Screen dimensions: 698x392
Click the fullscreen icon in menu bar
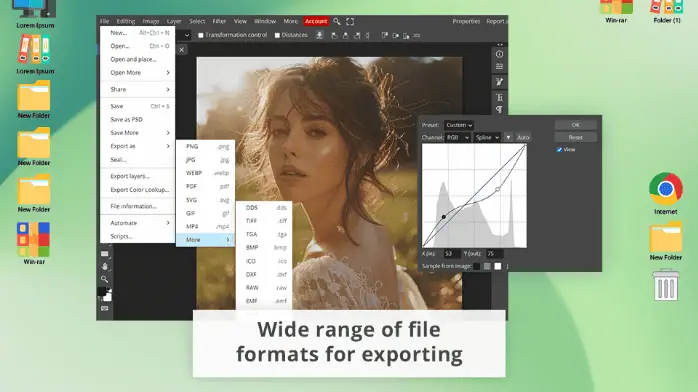point(350,21)
